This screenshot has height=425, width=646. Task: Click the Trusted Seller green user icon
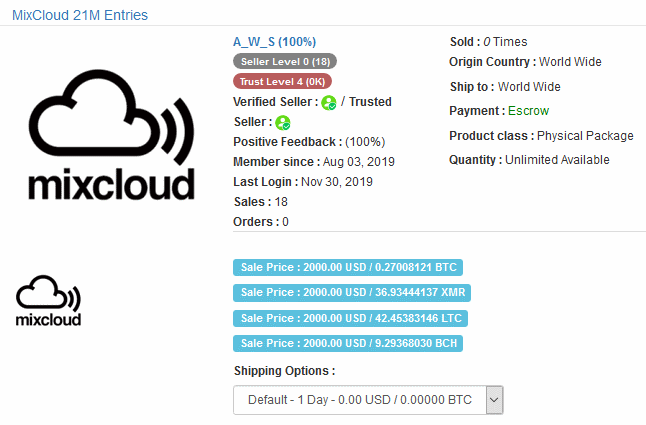(x=283, y=123)
